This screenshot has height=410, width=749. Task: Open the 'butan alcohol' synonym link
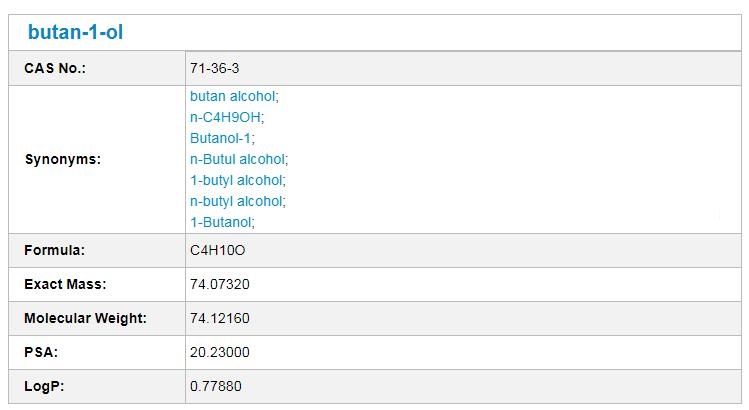pos(232,97)
